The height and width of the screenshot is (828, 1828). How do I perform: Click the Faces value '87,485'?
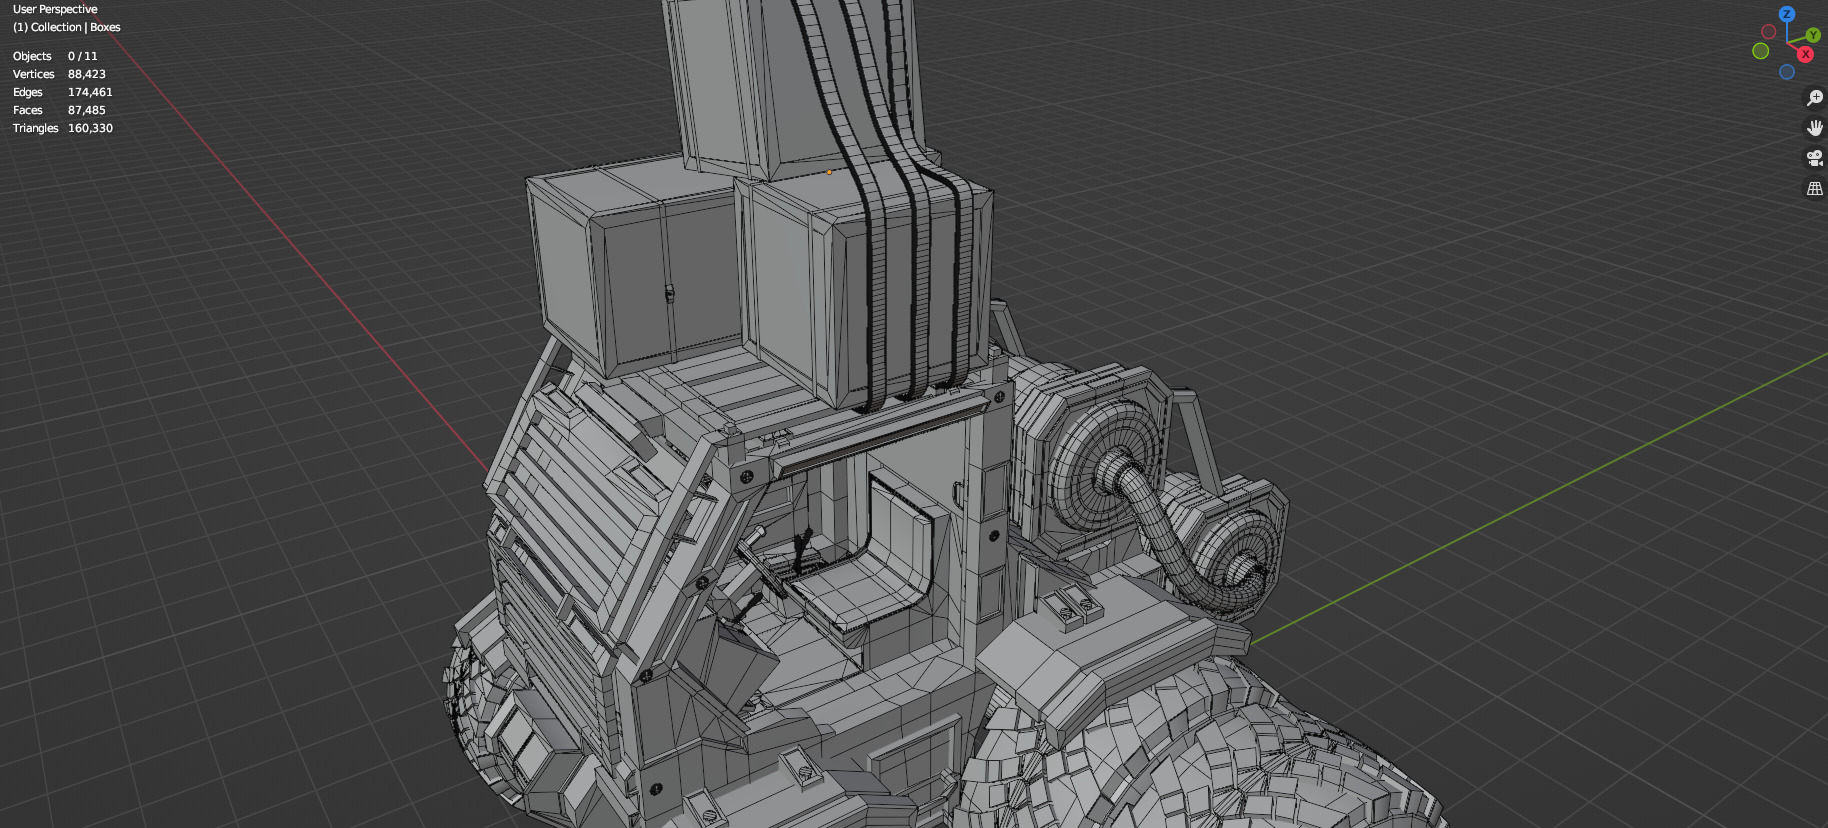click(87, 110)
